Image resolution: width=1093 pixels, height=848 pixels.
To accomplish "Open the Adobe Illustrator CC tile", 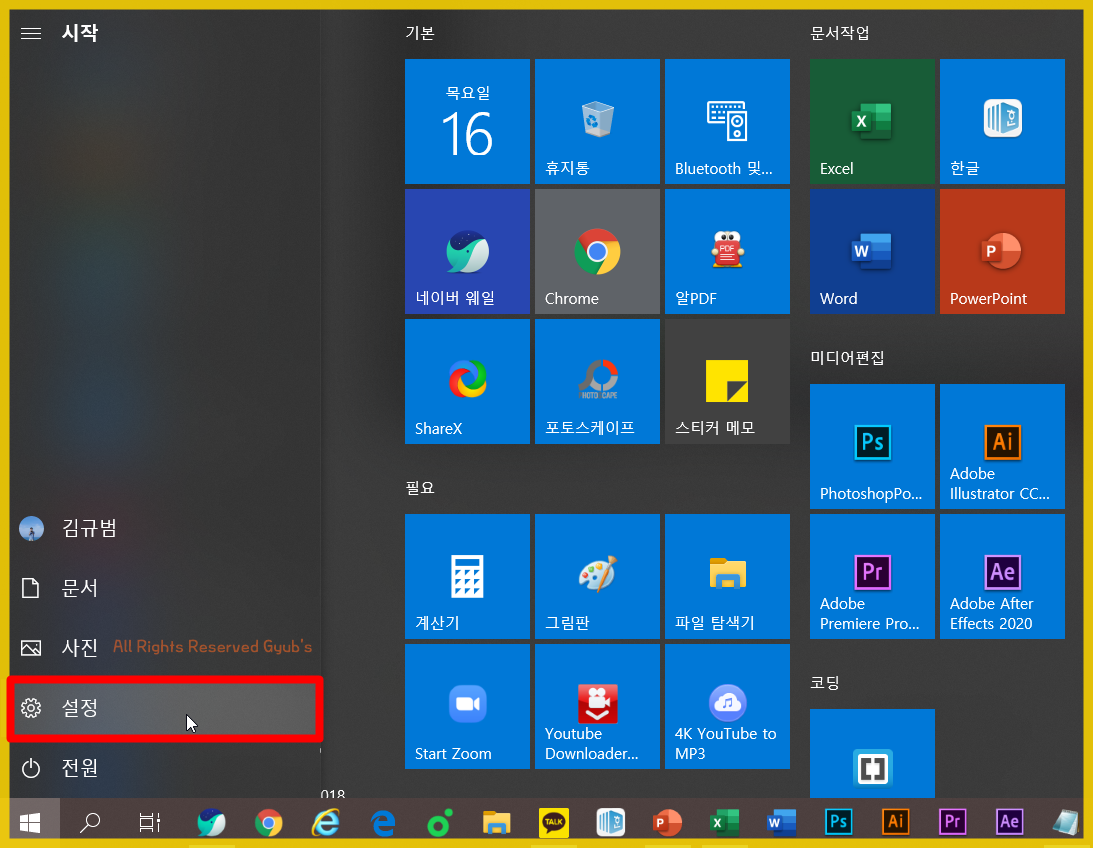I will click(1002, 447).
